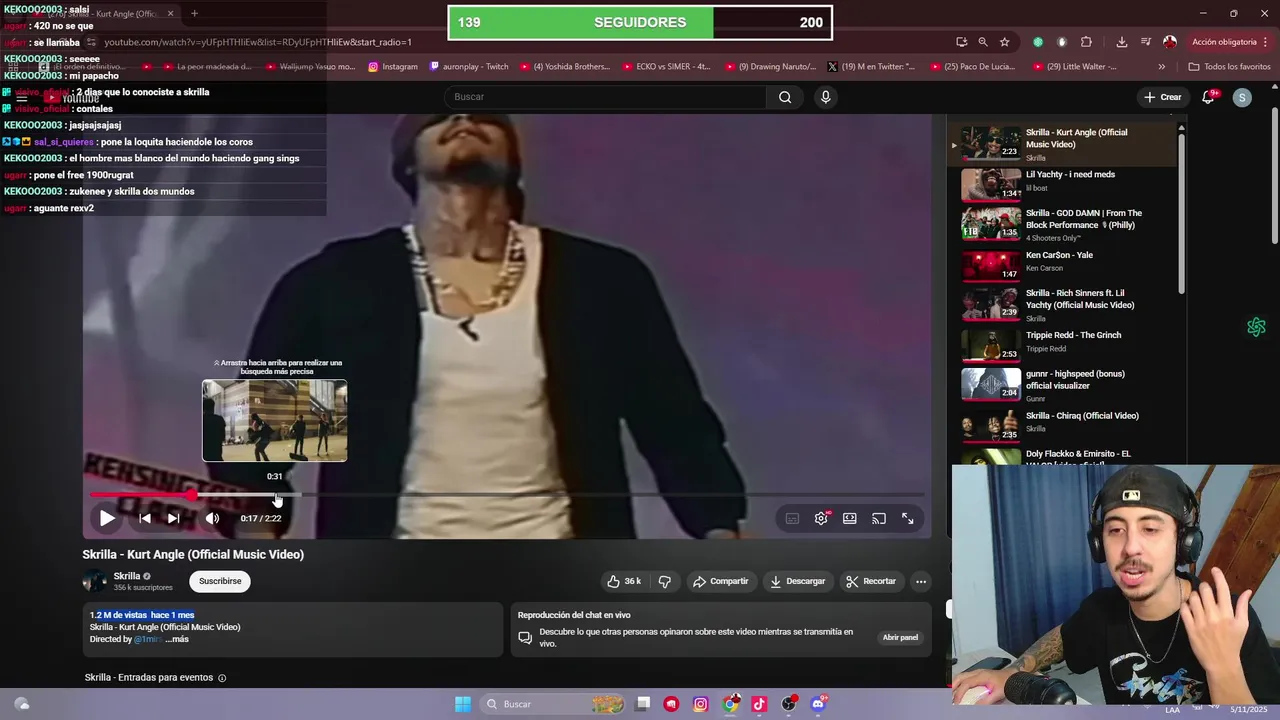The width and height of the screenshot is (1280, 720).
Task: Open the Crear menu button
Action: click(1163, 97)
